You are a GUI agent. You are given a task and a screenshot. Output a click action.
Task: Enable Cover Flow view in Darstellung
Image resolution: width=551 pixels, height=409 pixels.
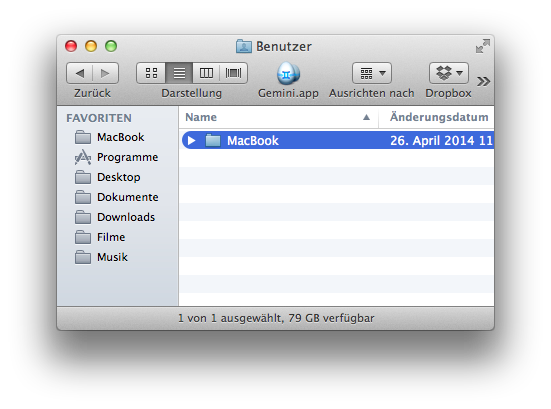[x=234, y=73]
